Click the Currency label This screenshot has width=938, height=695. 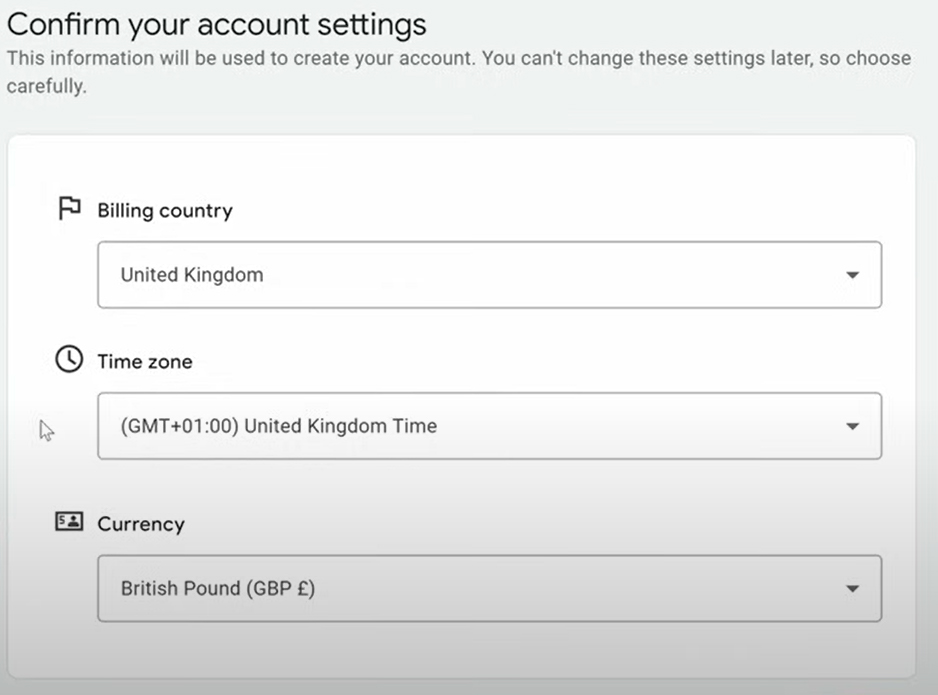(x=141, y=525)
